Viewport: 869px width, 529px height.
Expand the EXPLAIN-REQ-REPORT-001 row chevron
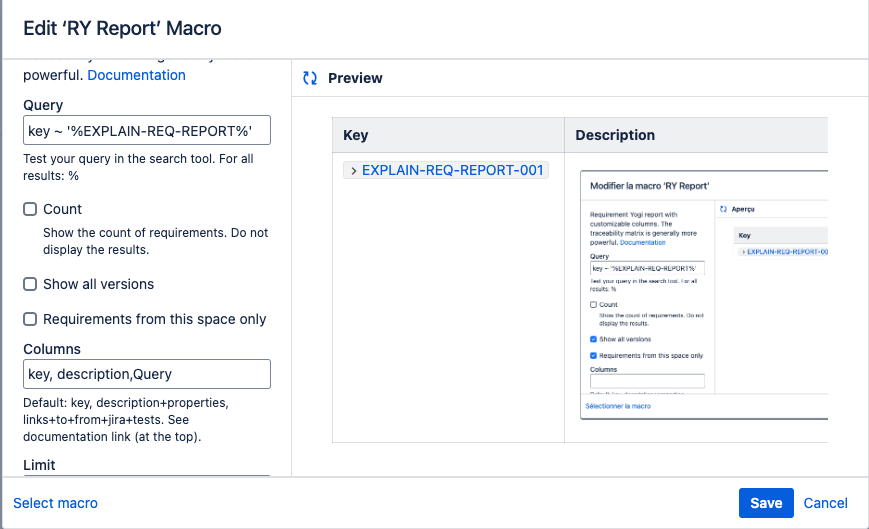click(354, 171)
